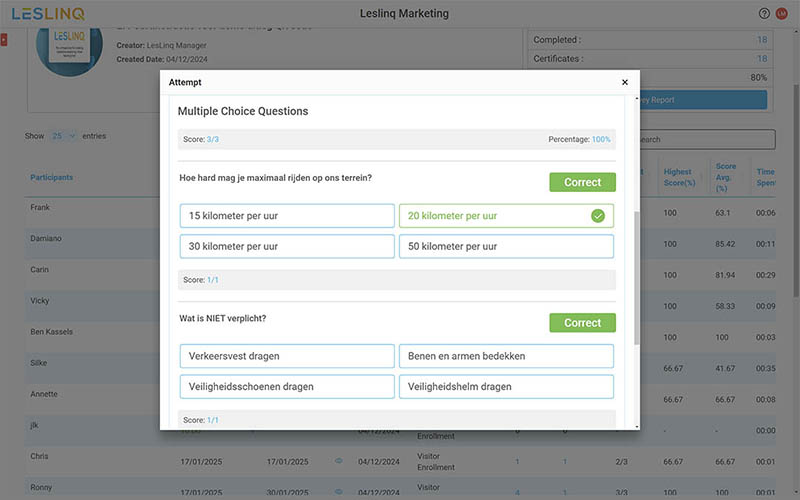This screenshot has width=800, height=500.
Task: Click the Leslinq logo
Action: (48, 14)
